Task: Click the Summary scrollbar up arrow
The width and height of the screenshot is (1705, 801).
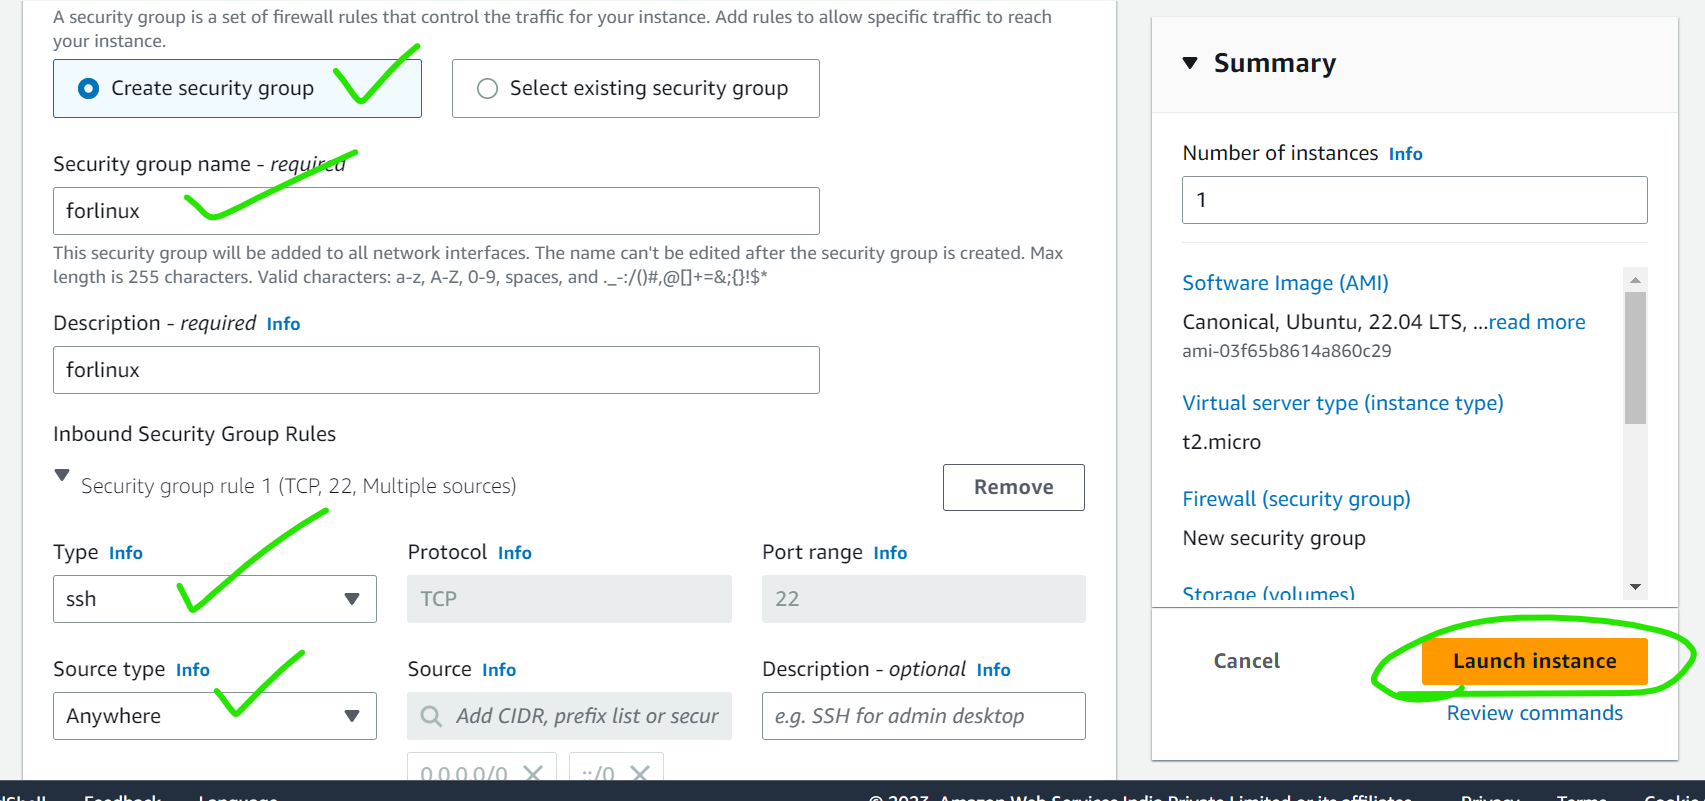Action: pyautogui.click(x=1635, y=280)
